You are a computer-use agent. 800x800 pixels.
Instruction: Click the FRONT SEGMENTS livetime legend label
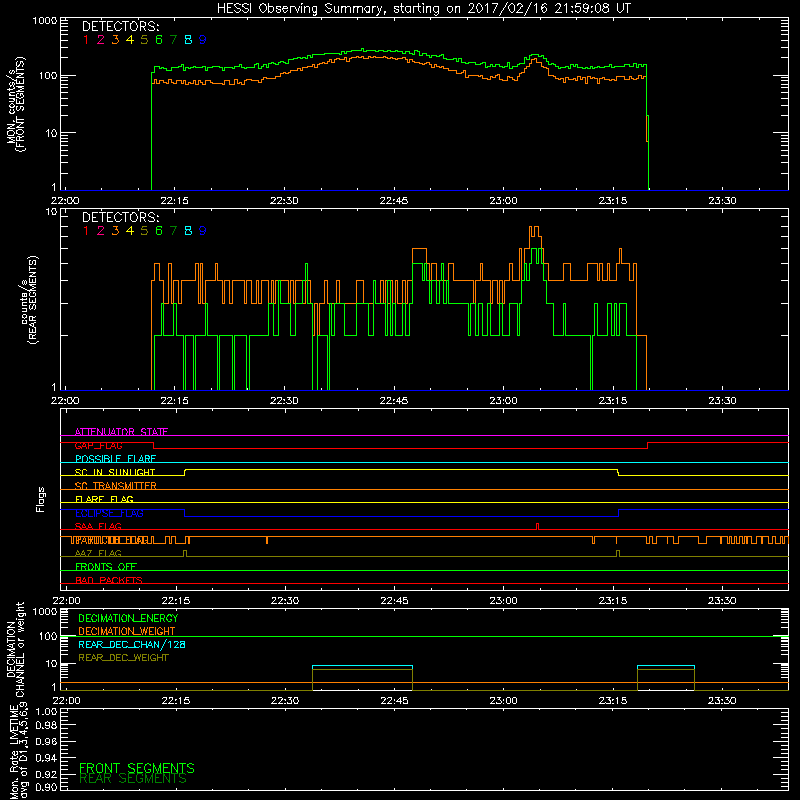(x=137, y=768)
